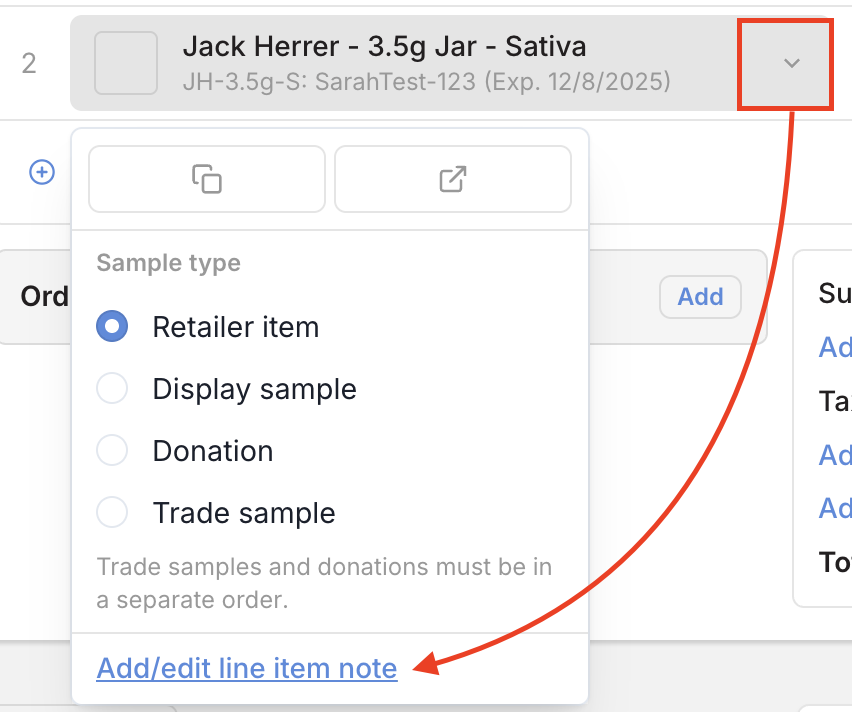Select the Retailer item sample type
Image resolution: width=852 pixels, height=712 pixels.
pos(112,327)
